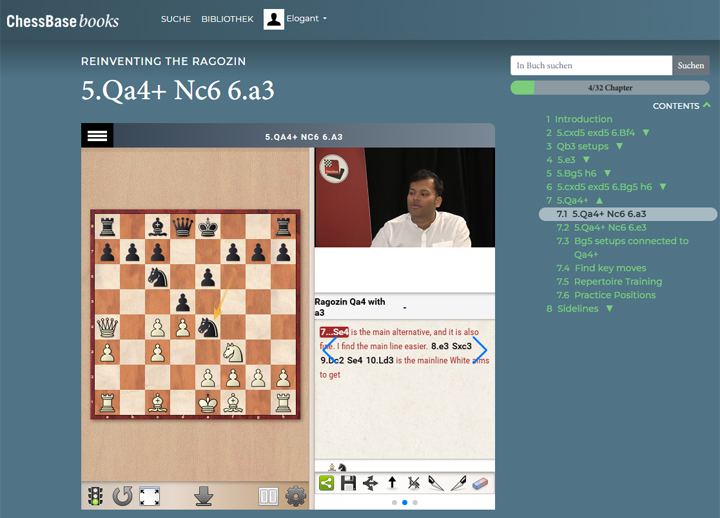
Task: Click the green share icon
Action: tap(326, 483)
